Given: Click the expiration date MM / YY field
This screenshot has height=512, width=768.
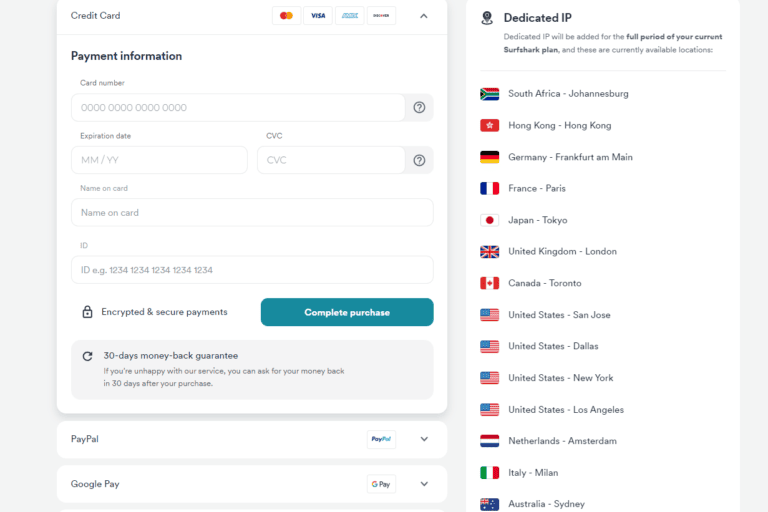Looking at the screenshot, I should coord(159,160).
